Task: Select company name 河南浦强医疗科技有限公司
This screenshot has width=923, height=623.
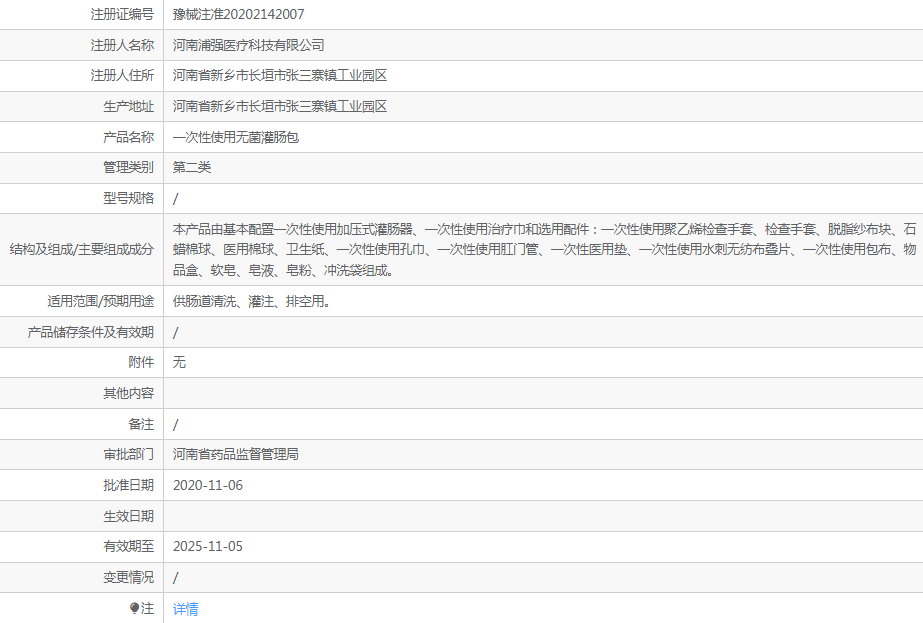Action: [x=248, y=45]
